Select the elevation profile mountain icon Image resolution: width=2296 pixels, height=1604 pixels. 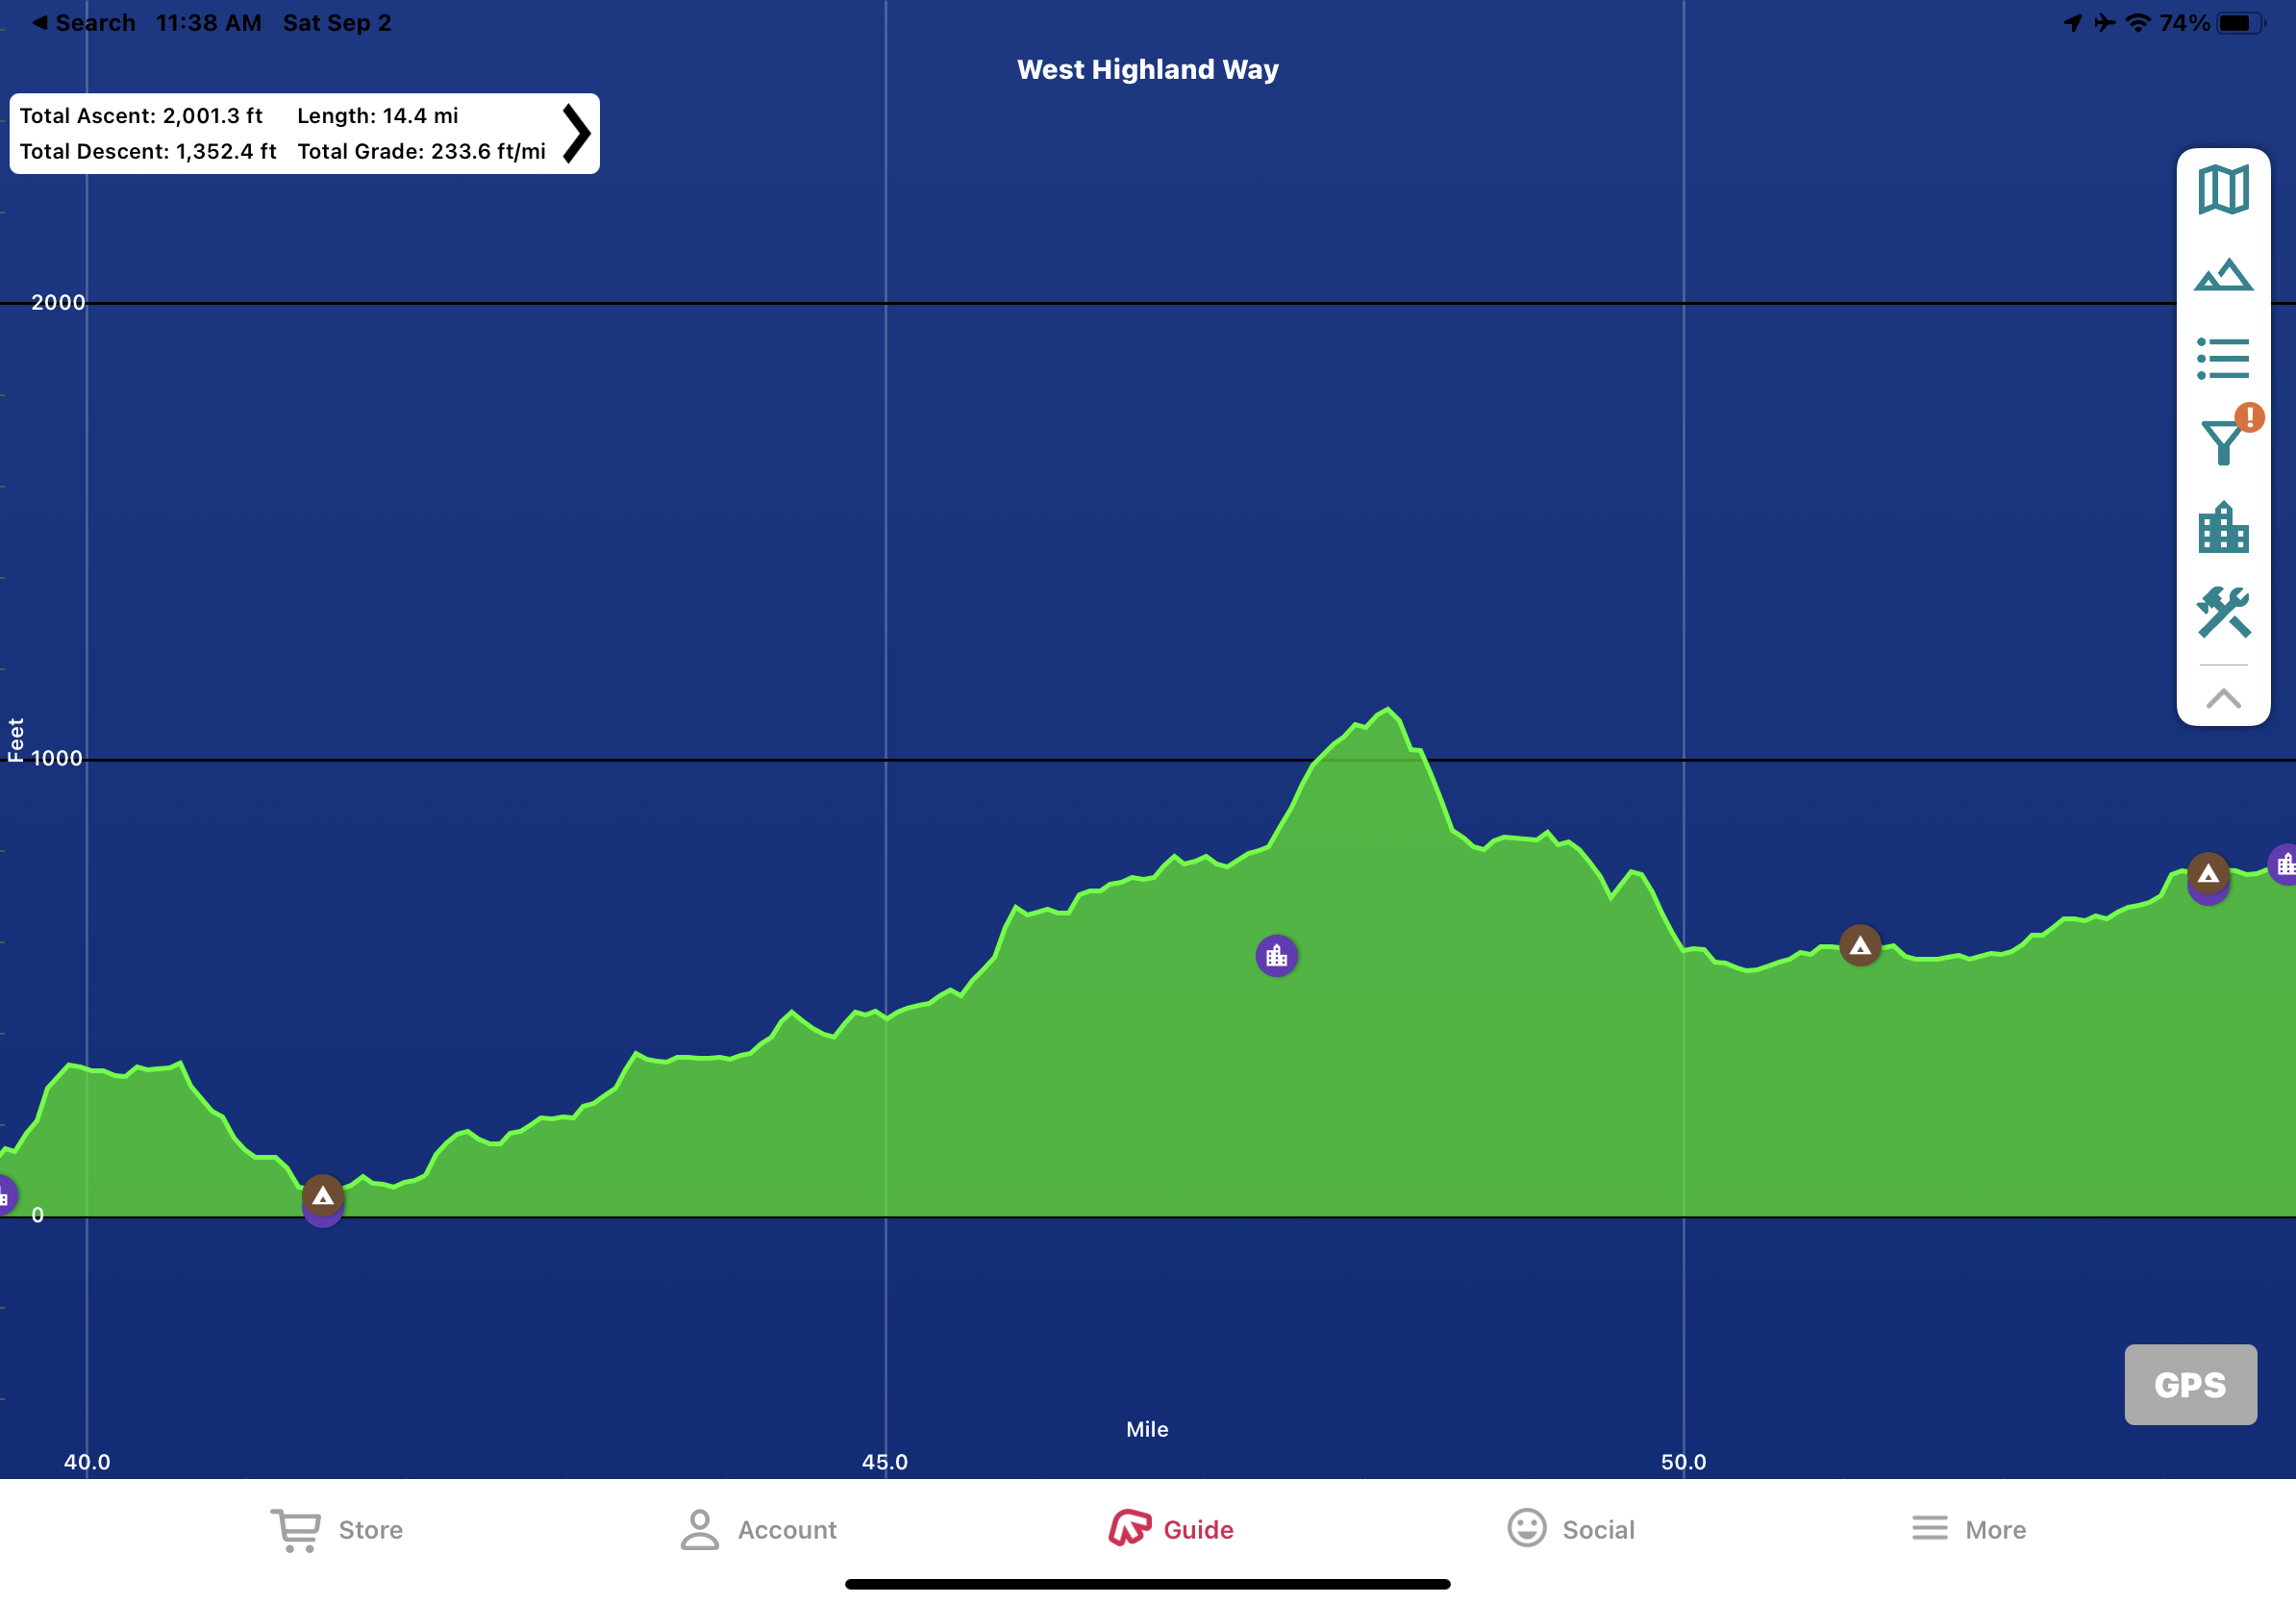[2222, 275]
